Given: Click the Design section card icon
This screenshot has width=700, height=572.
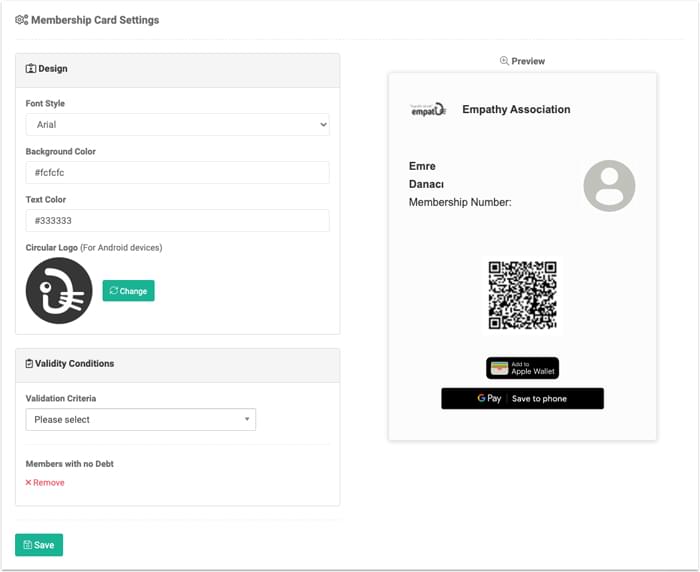Looking at the screenshot, I should pyautogui.click(x=31, y=69).
